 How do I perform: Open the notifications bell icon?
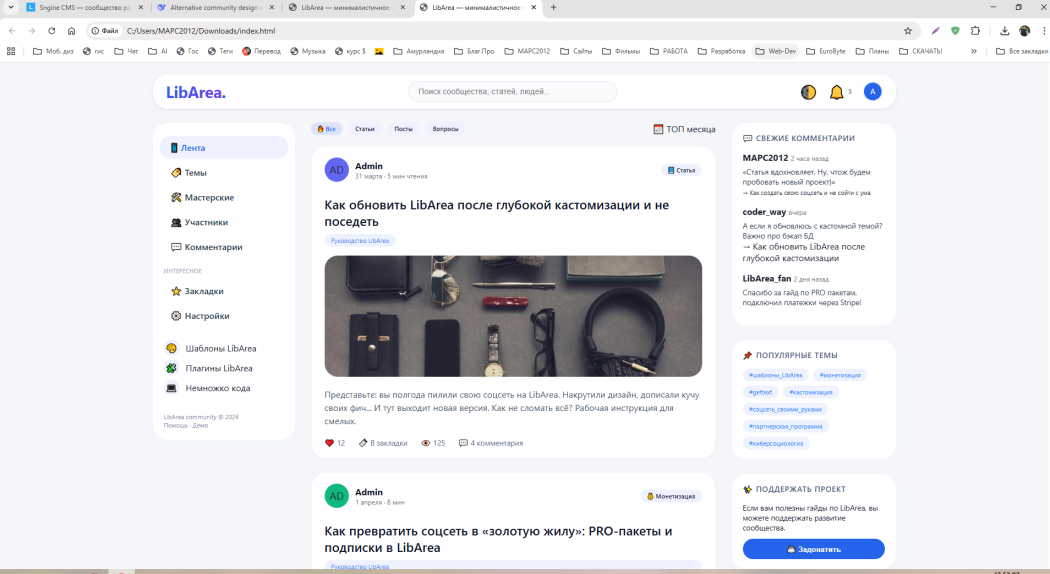(837, 92)
